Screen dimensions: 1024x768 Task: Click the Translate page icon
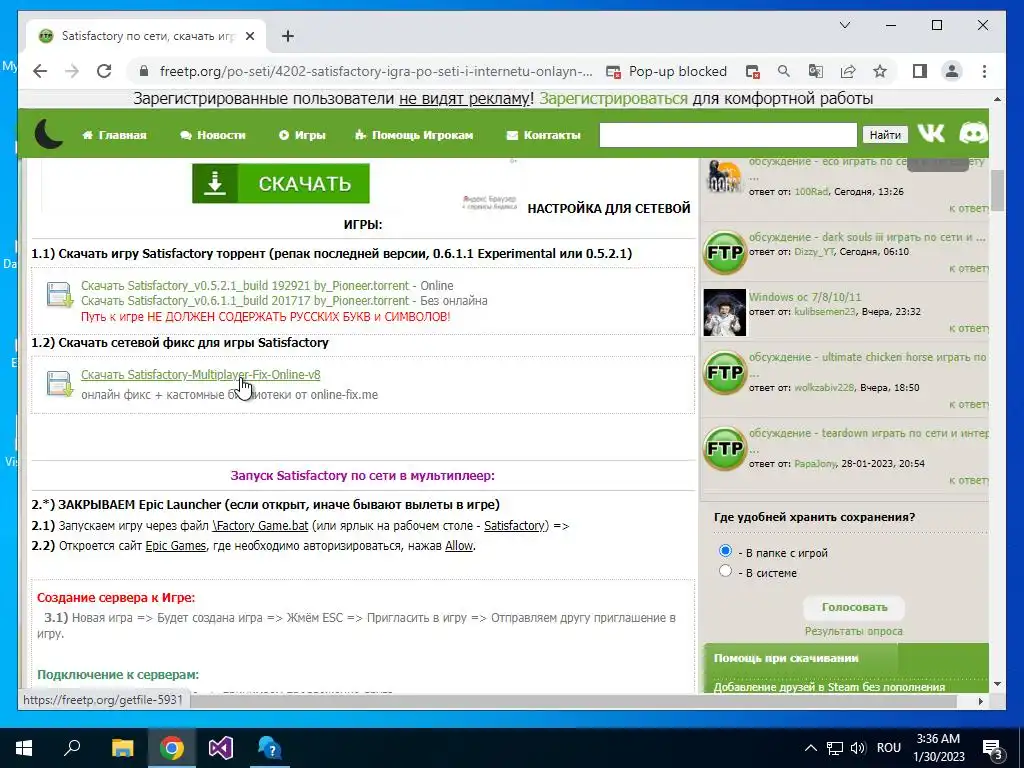coord(816,71)
